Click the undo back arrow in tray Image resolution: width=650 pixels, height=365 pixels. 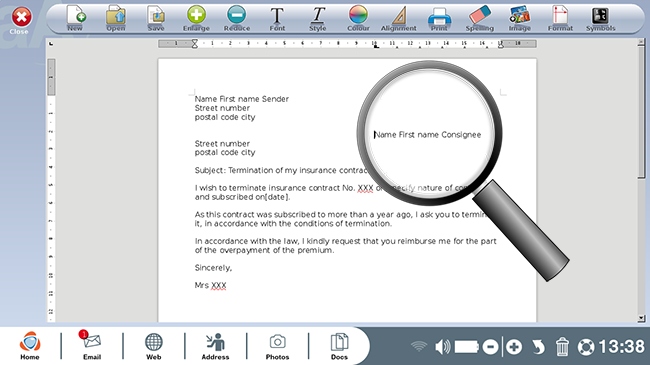coord(538,347)
